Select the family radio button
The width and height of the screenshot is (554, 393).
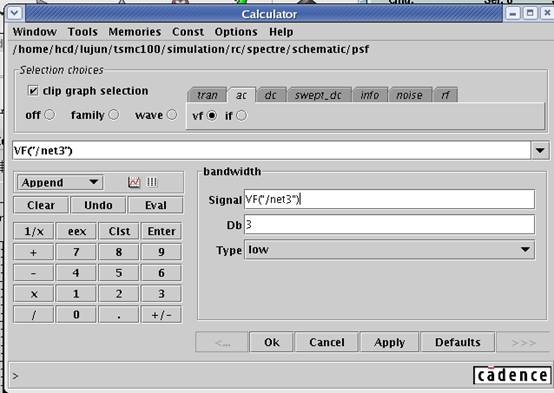(x=114, y=115)
